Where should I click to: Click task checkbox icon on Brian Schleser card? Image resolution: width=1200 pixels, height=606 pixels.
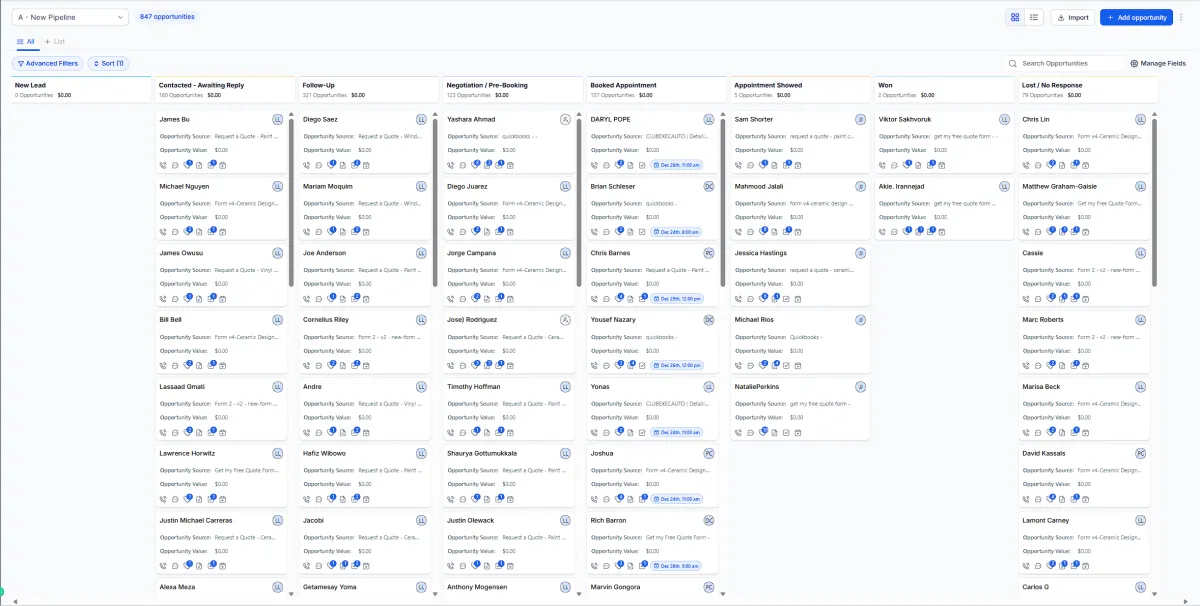642,232
